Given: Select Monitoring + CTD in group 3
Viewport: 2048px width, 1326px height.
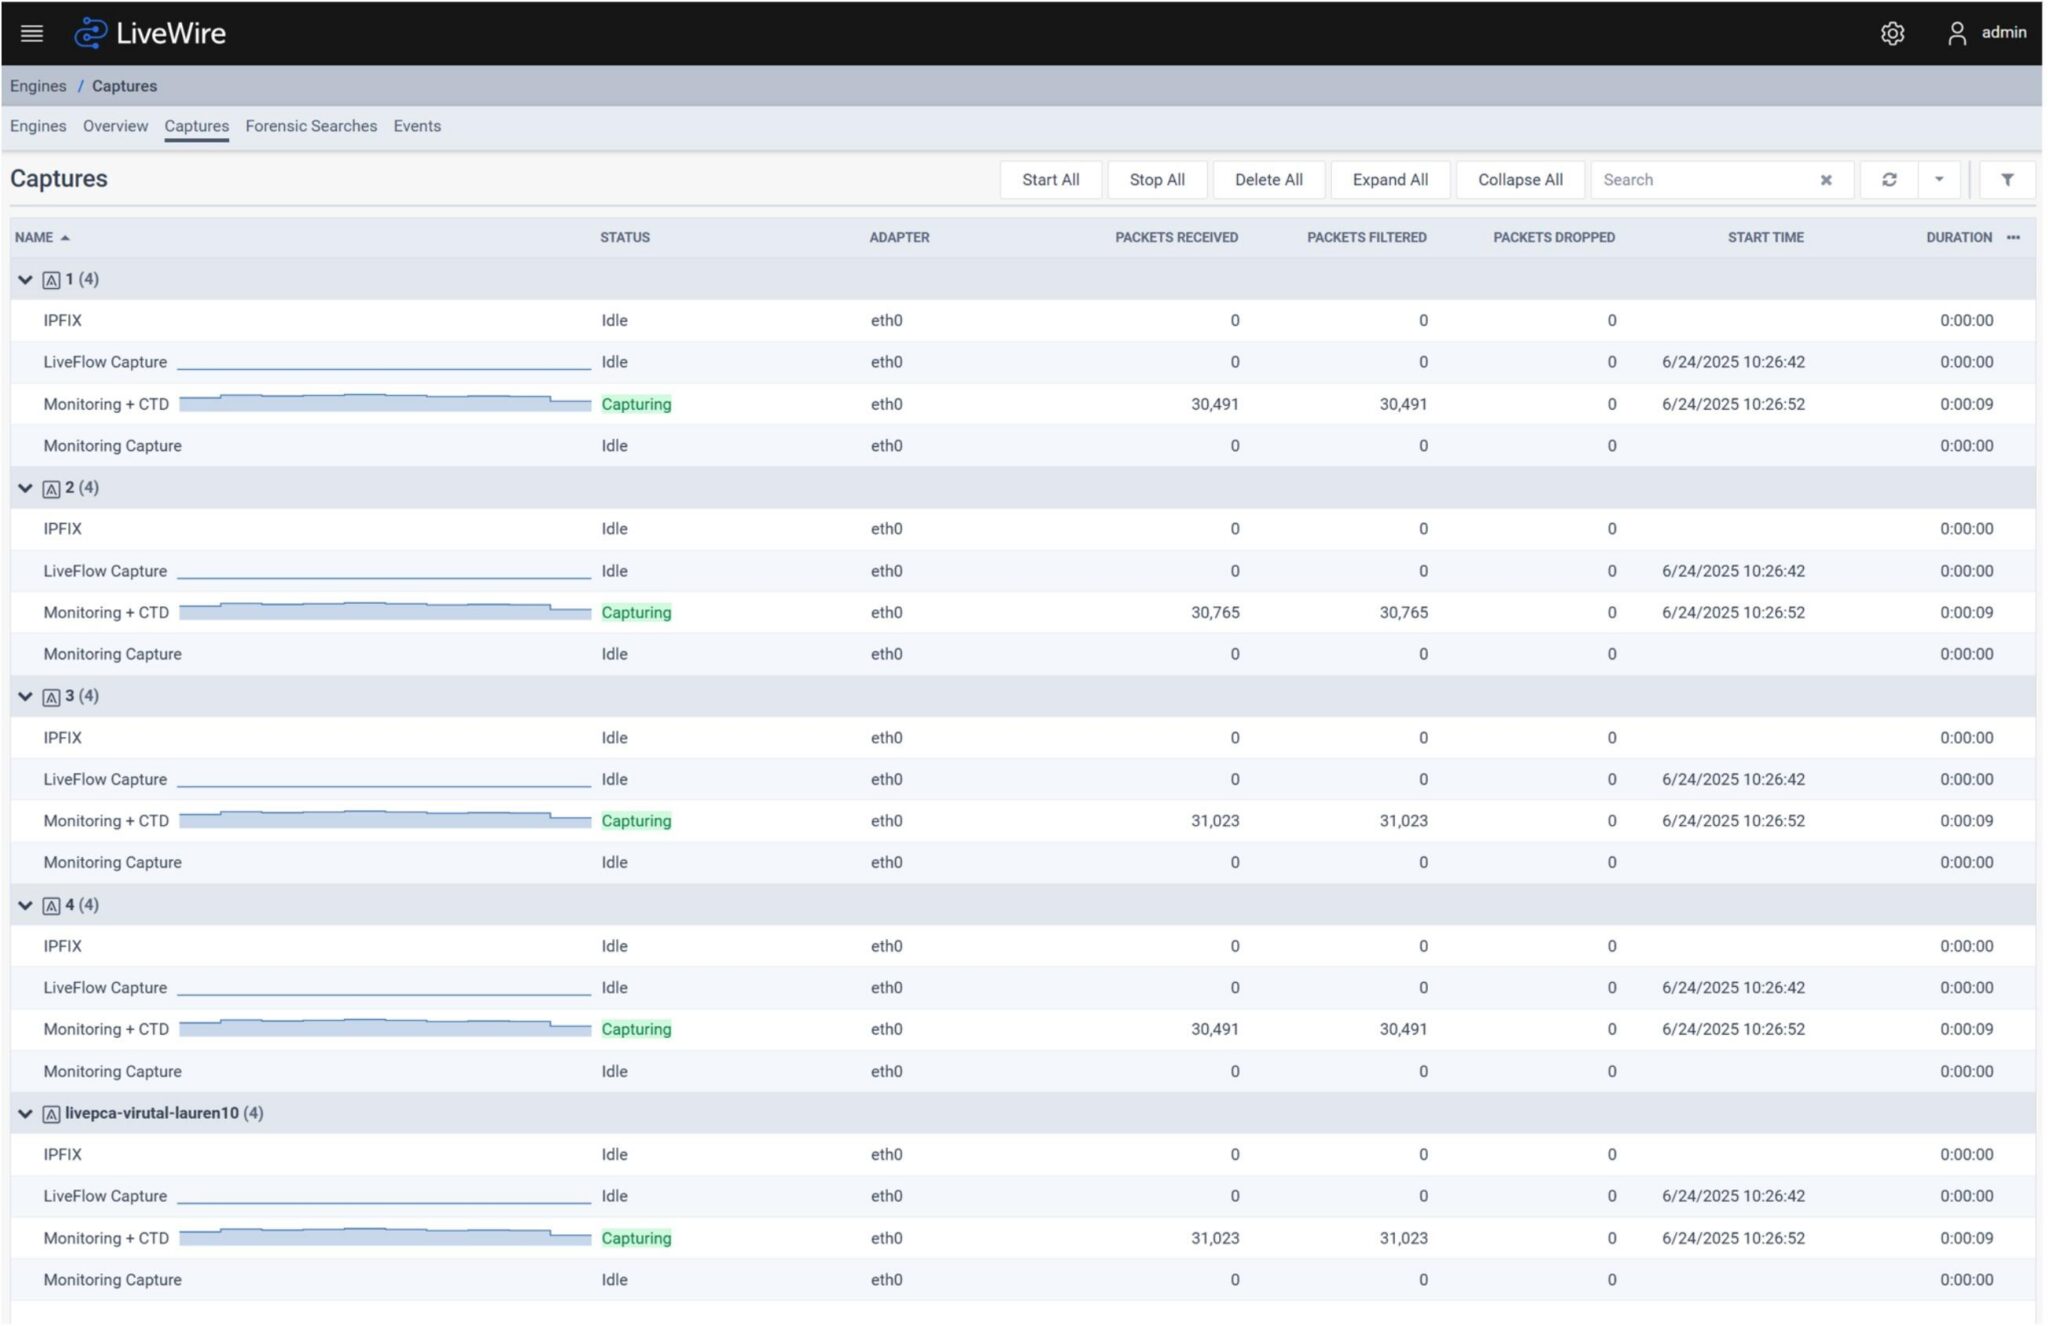Looking at the screenshot, I should point(106,821).
